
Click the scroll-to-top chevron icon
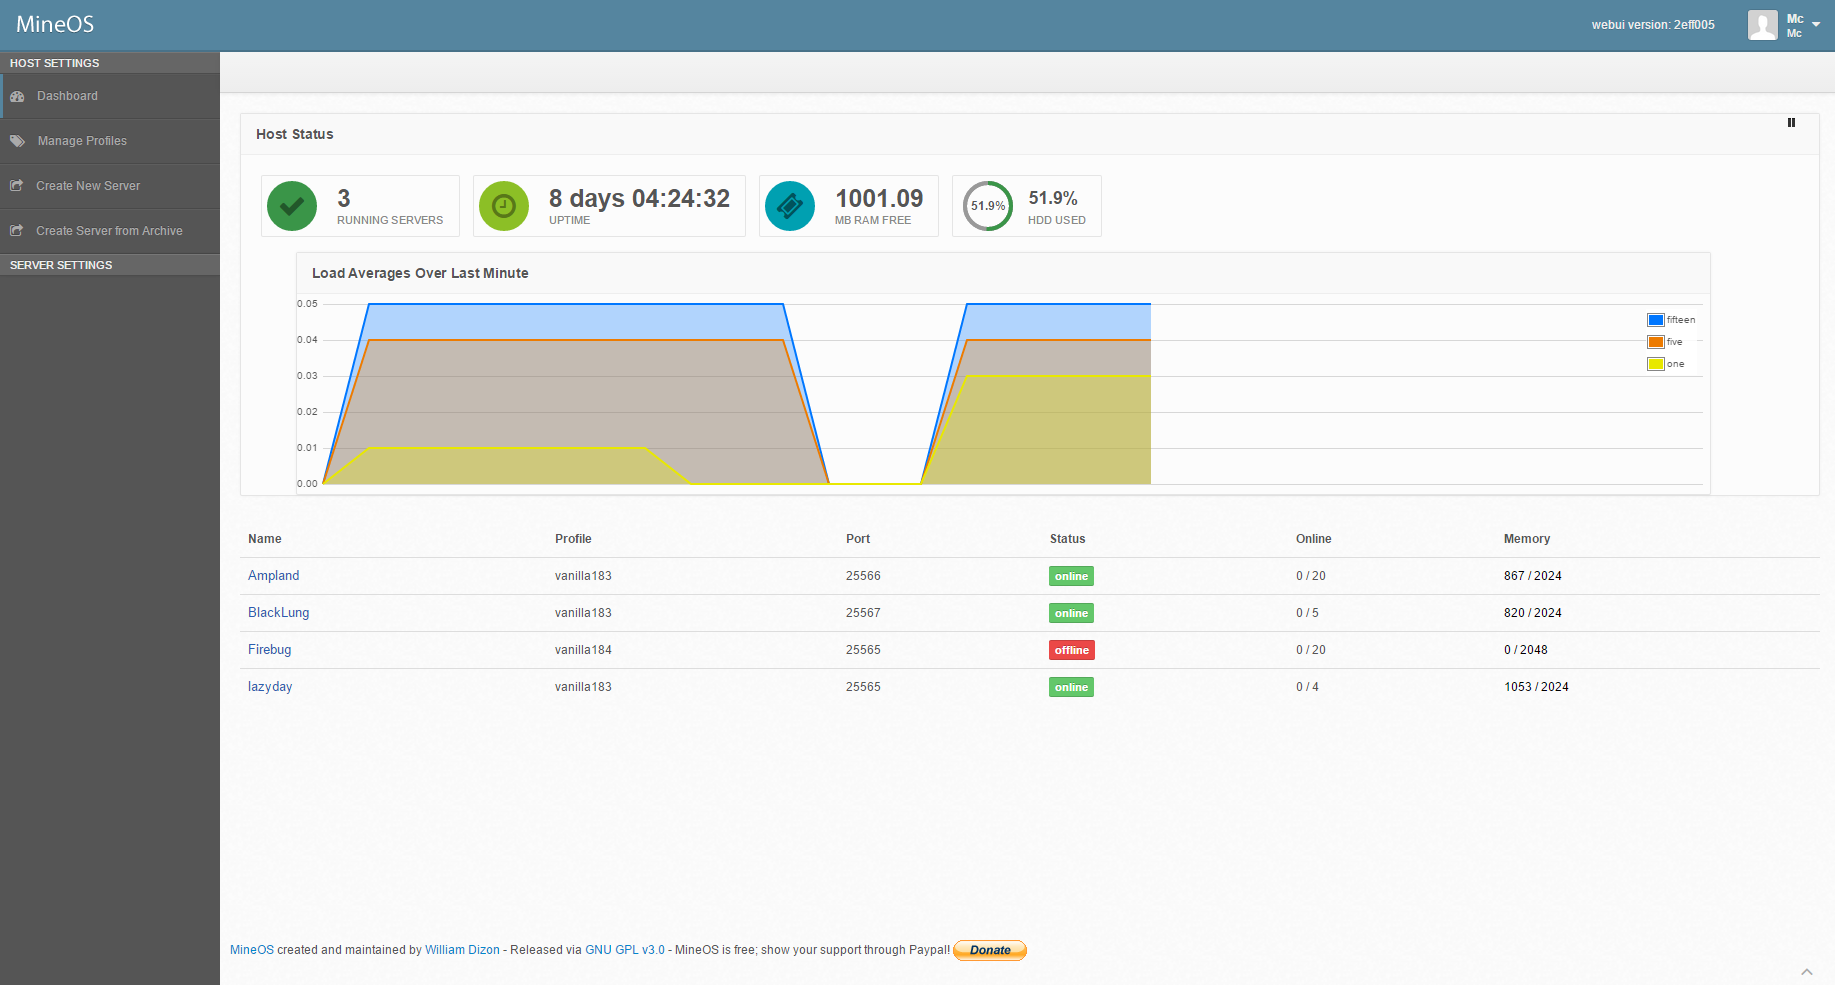1807,971
